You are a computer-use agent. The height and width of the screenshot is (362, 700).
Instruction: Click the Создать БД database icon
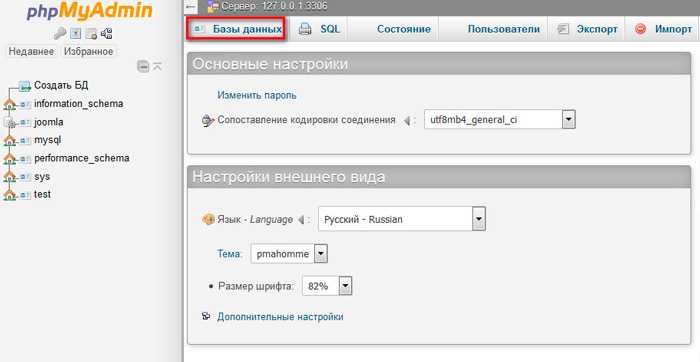coord(25,85)
